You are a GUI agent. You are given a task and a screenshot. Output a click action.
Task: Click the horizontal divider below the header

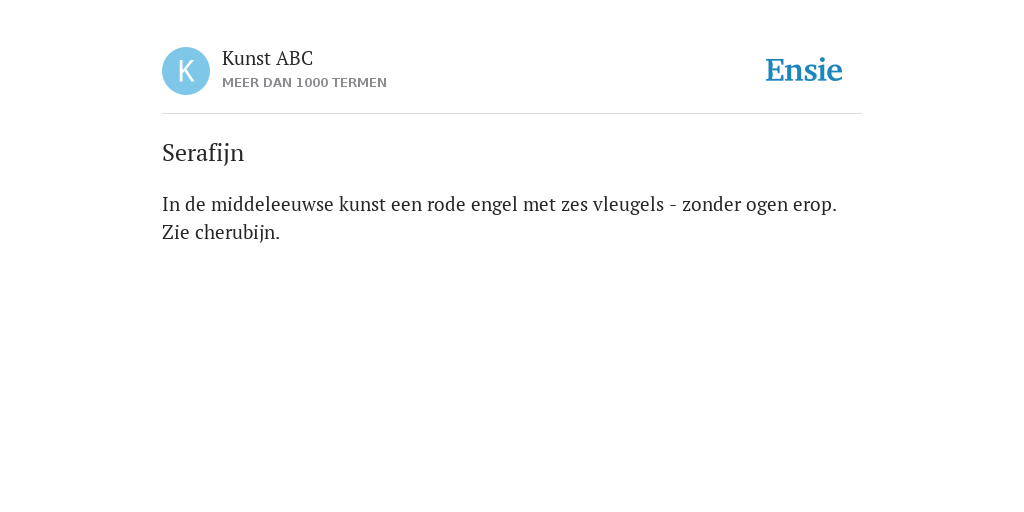512,114
